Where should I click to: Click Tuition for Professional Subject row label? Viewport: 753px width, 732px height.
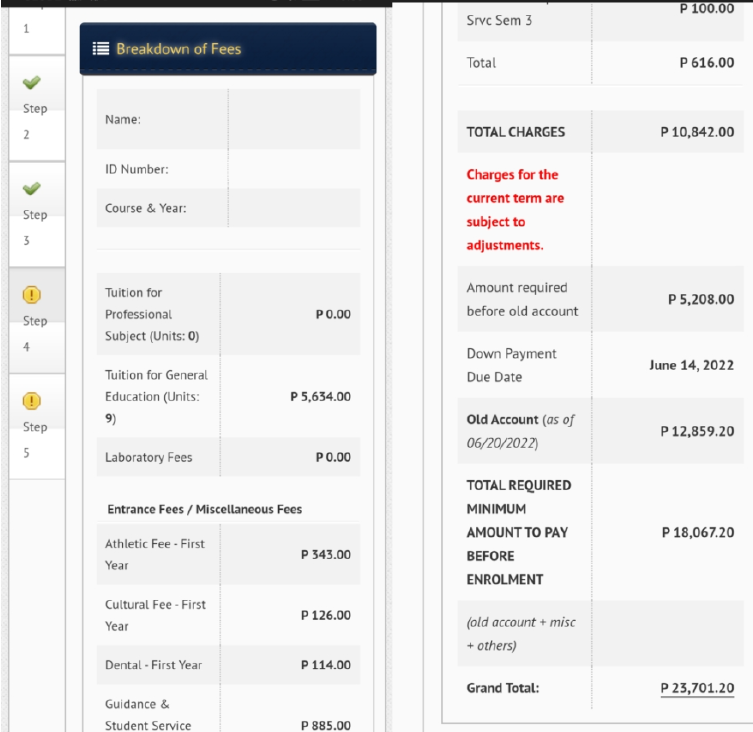[152, 314]
